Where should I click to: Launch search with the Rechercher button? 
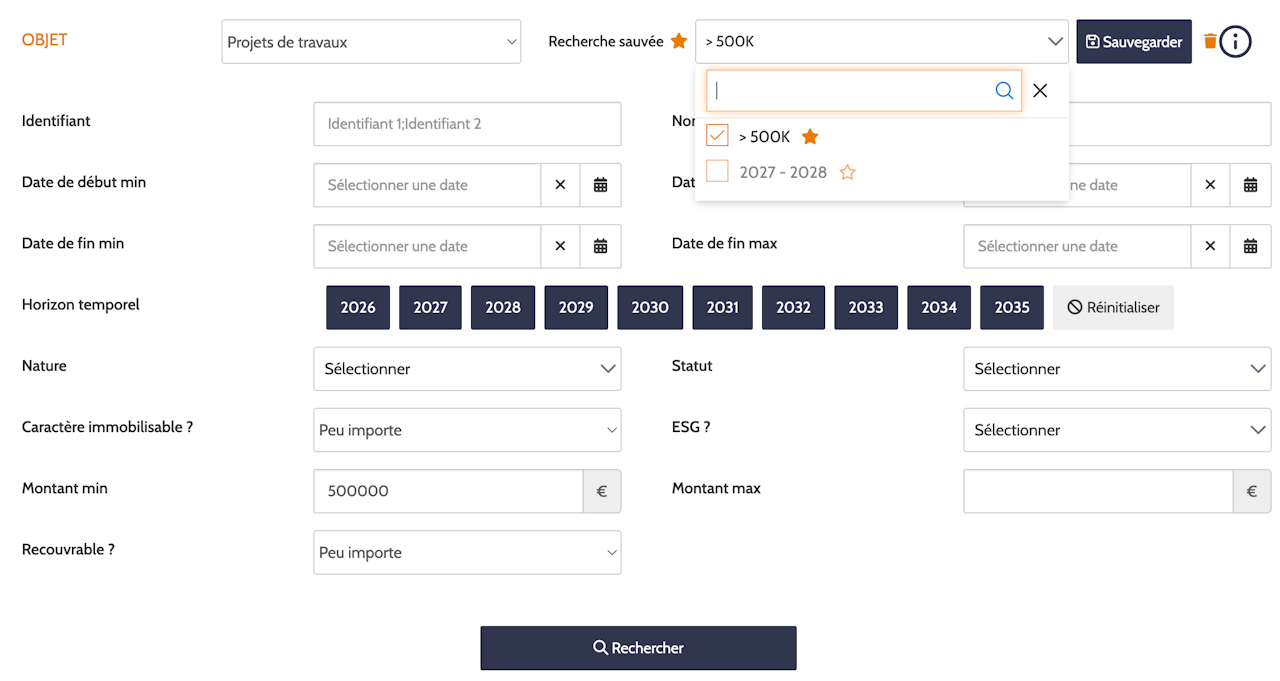[638, 648]
